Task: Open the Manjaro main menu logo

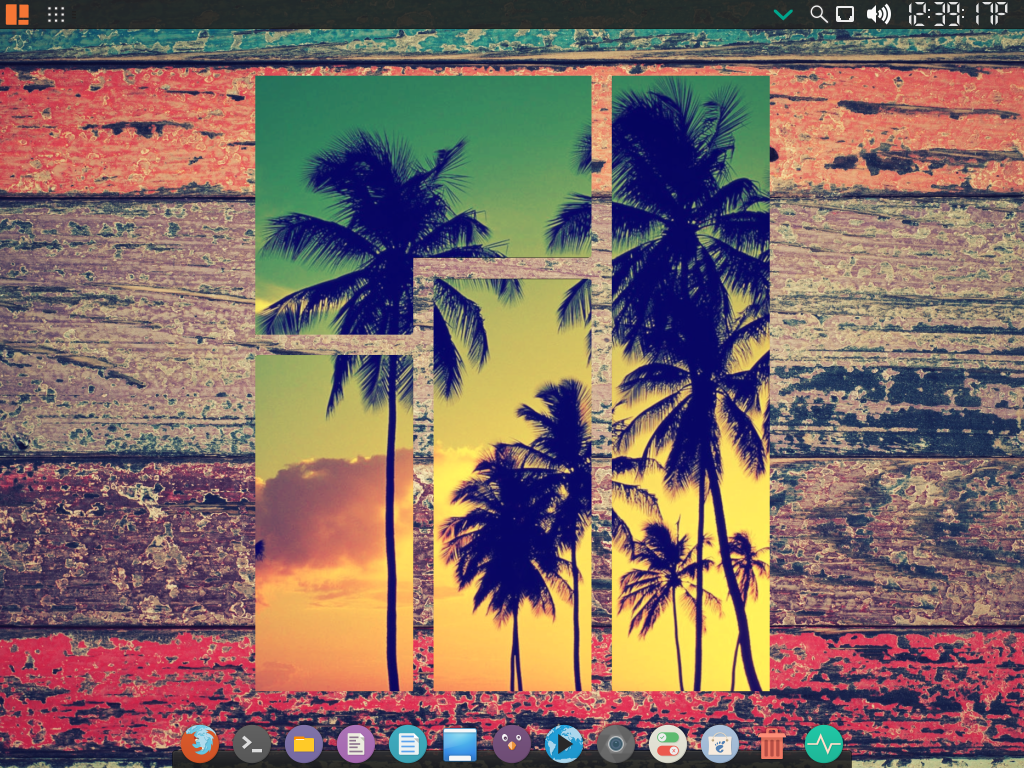Action: [17, 14]
